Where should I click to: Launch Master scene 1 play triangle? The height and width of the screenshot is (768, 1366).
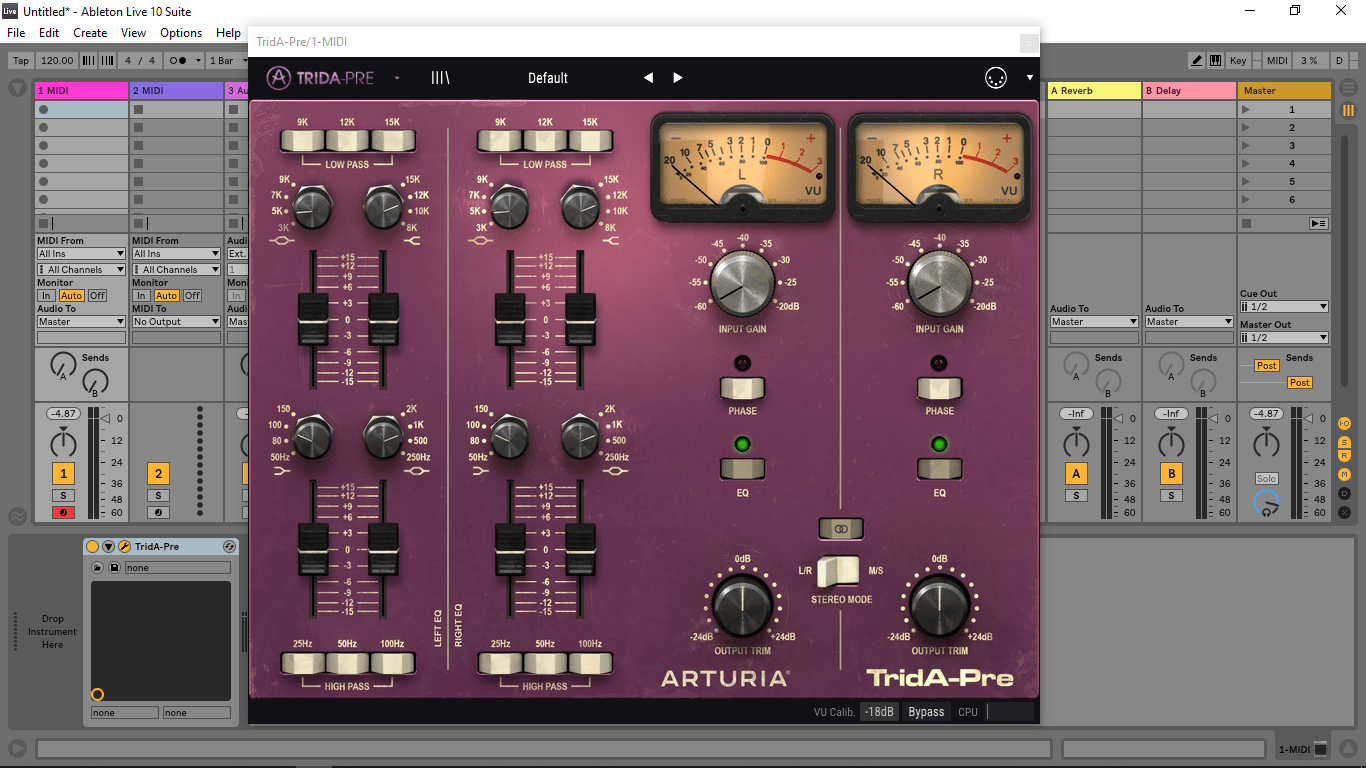coord(1246,110)
